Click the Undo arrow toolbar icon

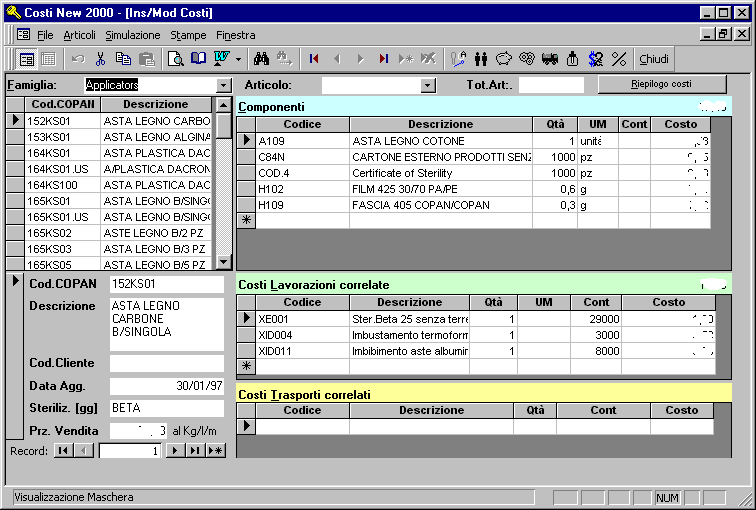(x=78, y=59)
